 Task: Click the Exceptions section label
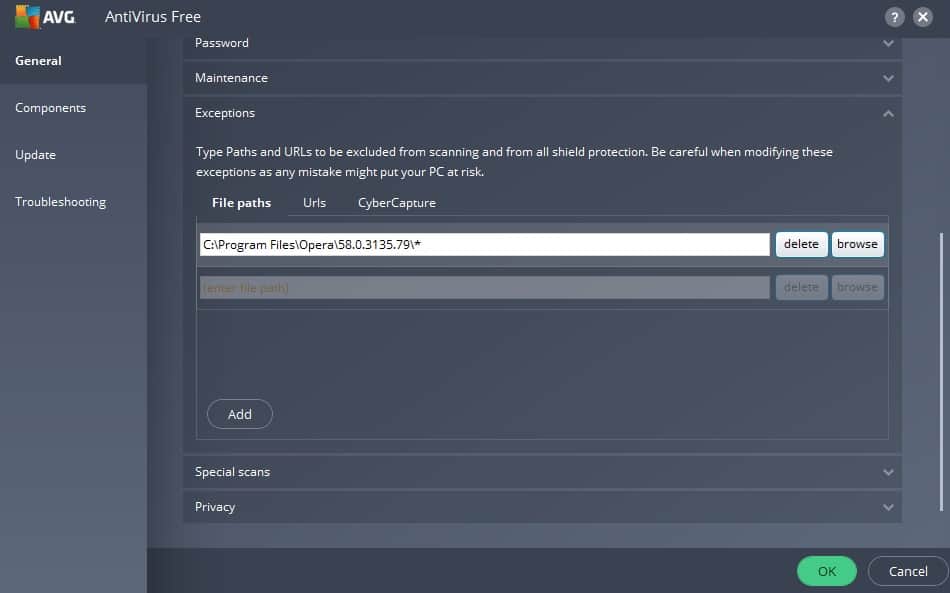pos(225,113)
